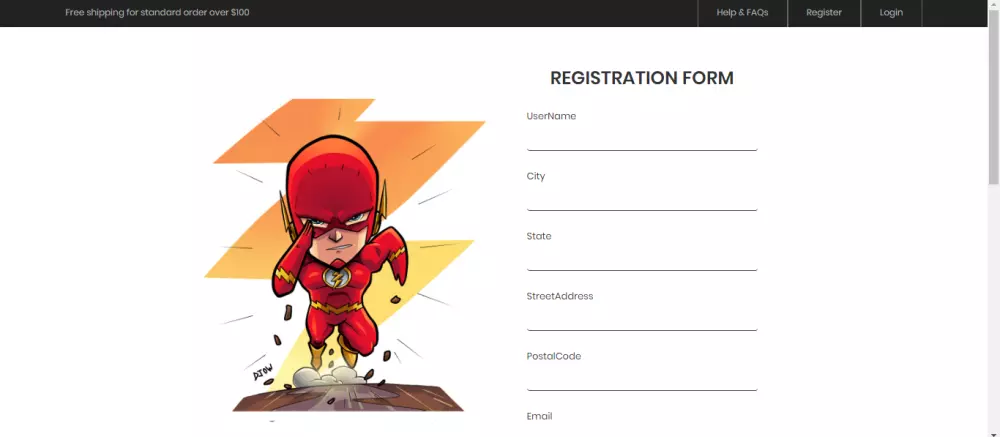Go to the Register page

click(x=824, y=13)
